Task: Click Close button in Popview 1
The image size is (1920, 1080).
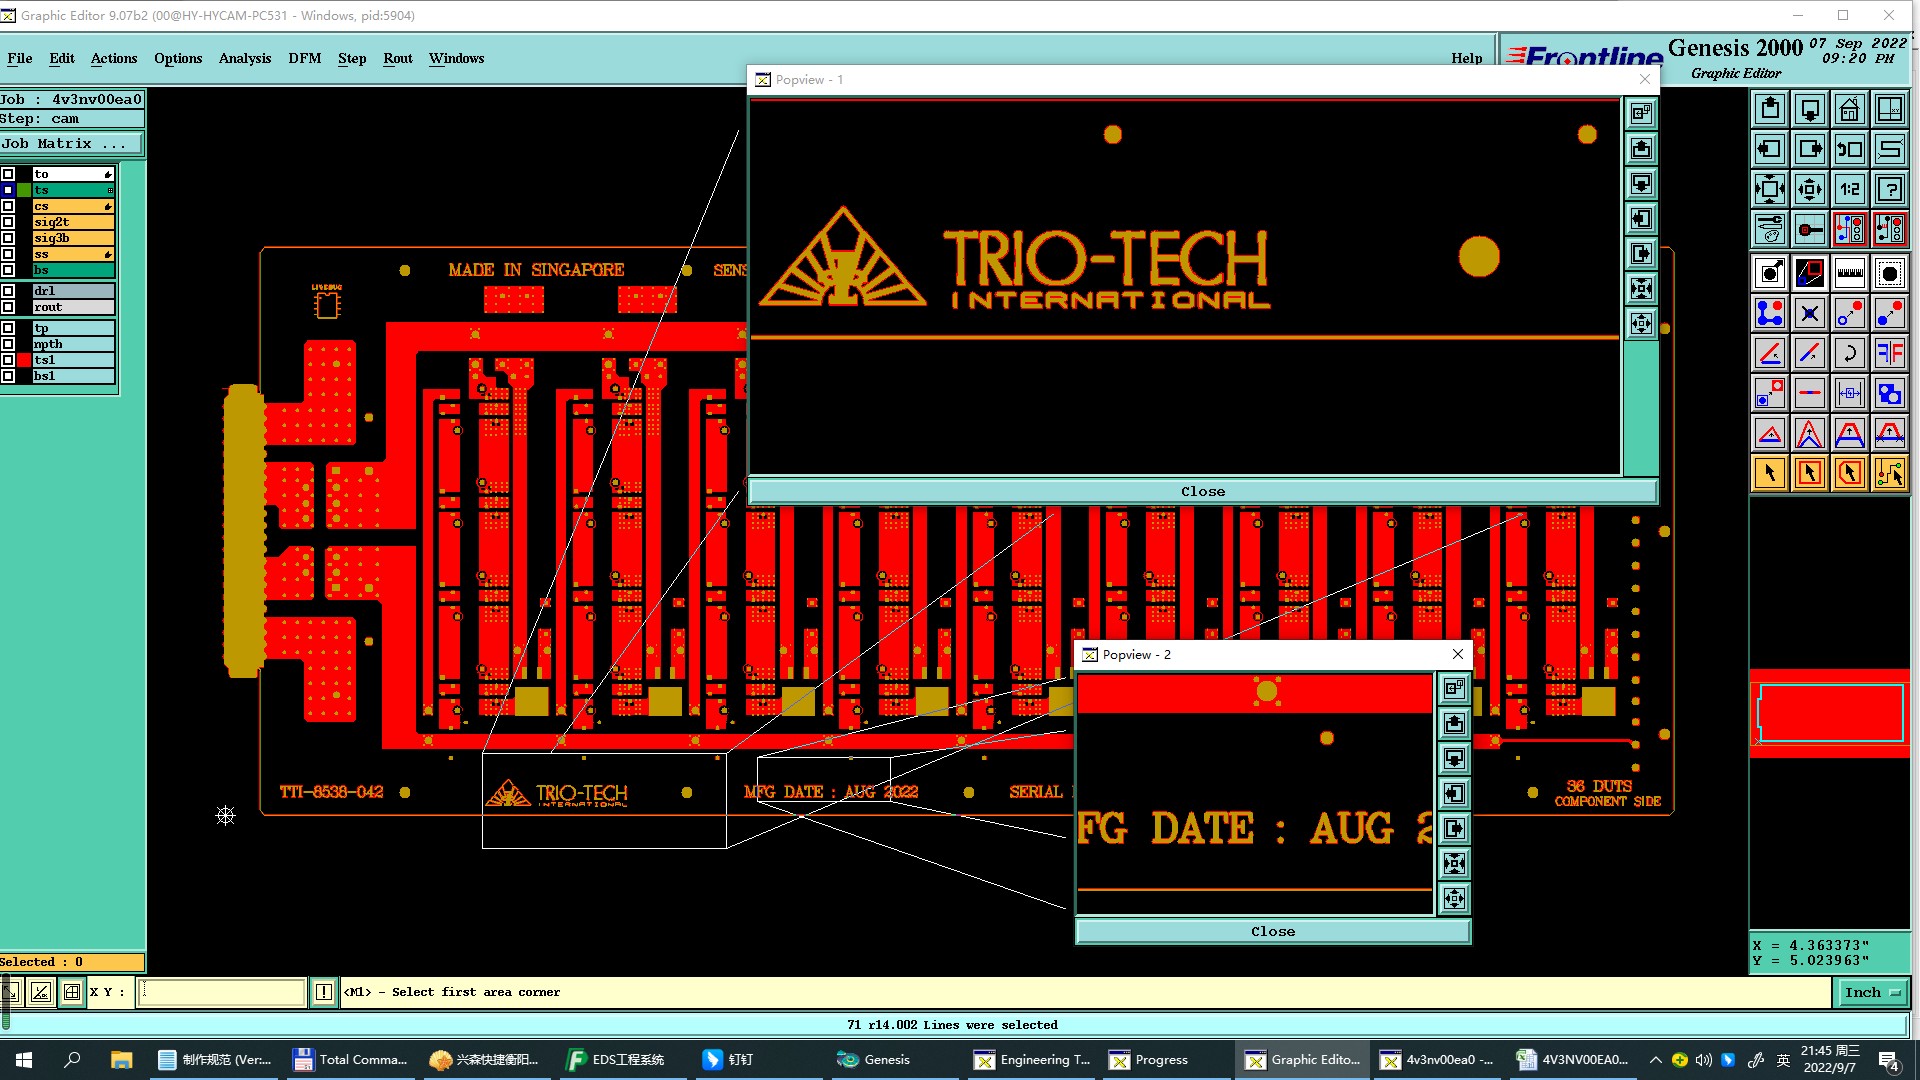Action: [x=1203, y=492]
